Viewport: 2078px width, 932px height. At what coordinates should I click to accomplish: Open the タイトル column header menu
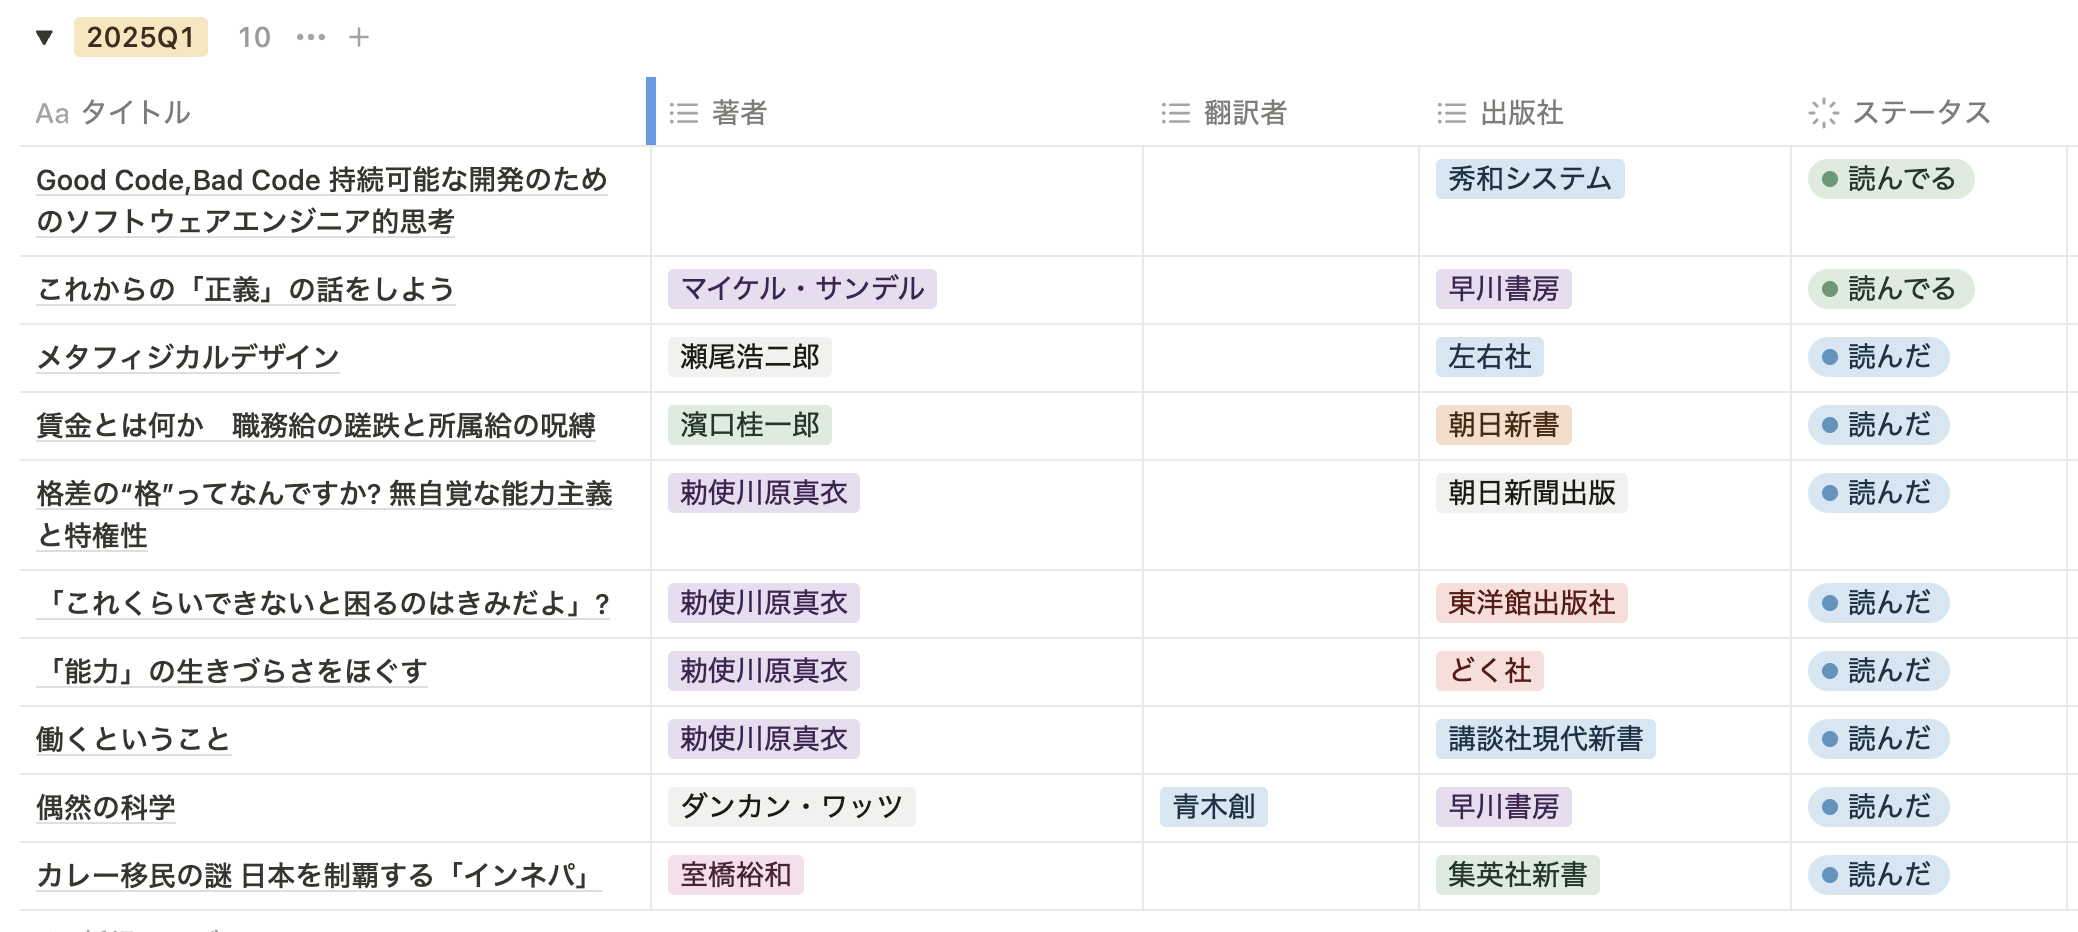click(135, 112)
